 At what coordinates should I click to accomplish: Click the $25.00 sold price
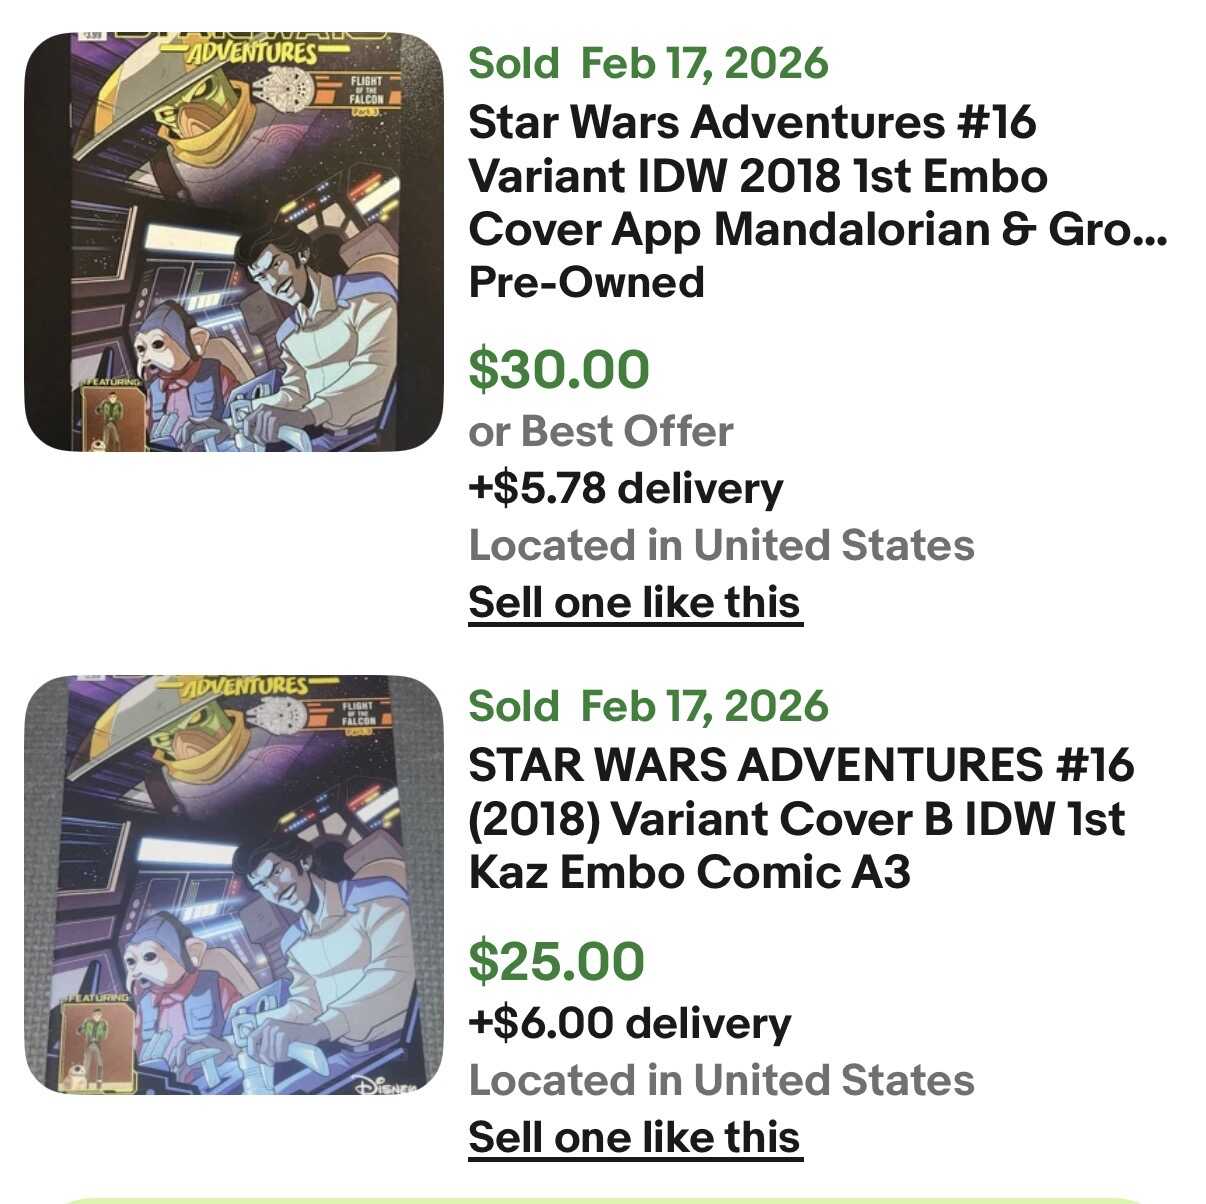pyautogui.click(x=556, y=961)
